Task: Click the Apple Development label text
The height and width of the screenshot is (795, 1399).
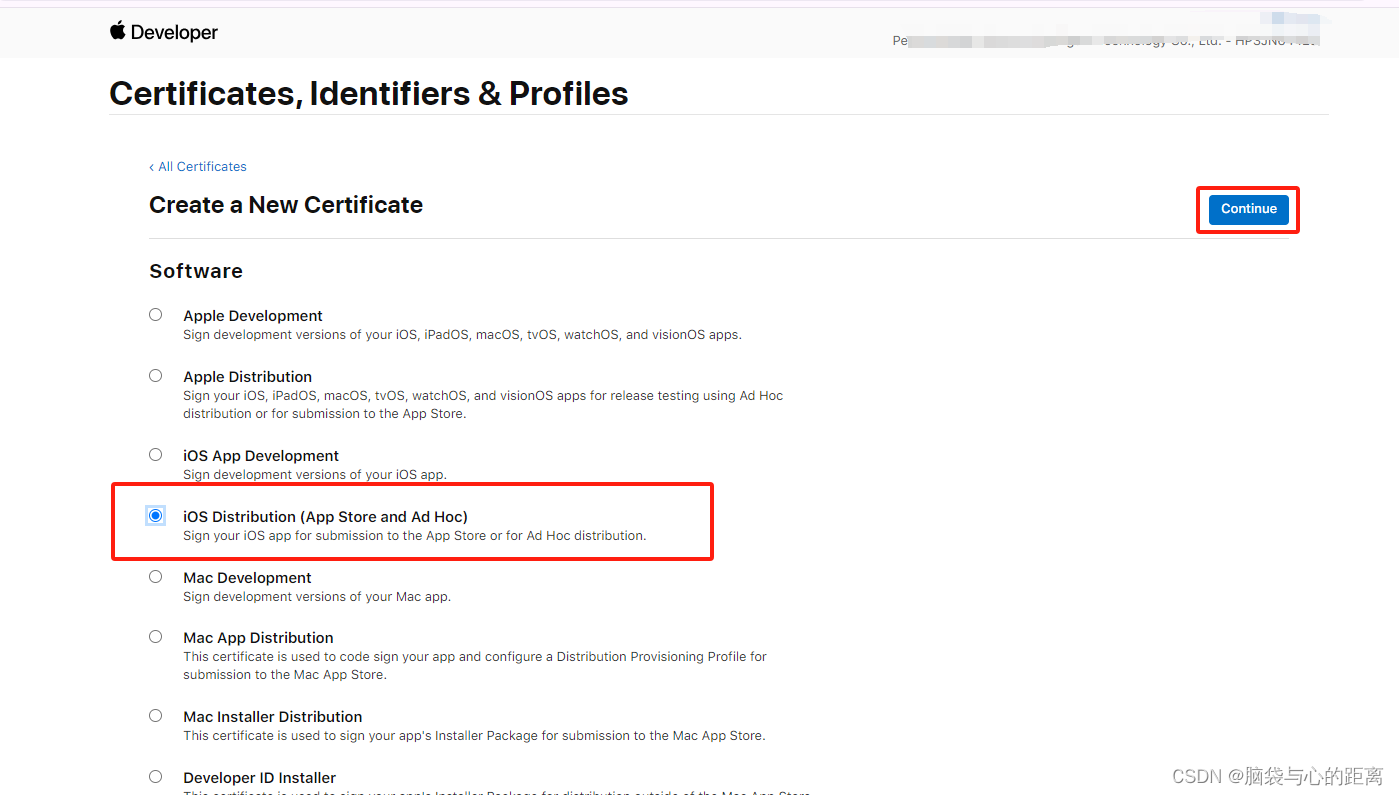Action: click(x=253, y=315)
